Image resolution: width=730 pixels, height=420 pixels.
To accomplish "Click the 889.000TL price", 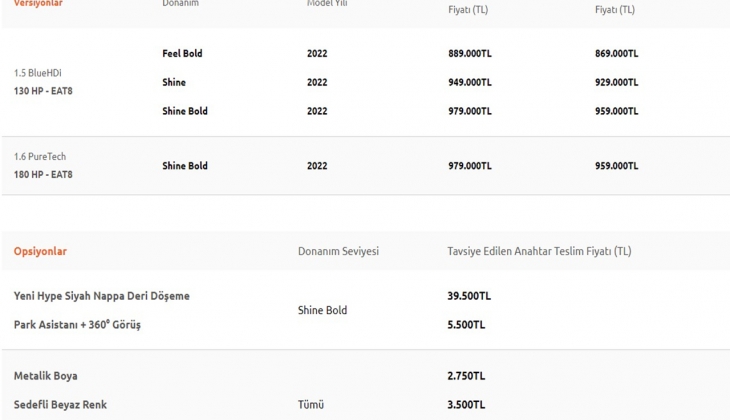I will [x=470, y=53].
